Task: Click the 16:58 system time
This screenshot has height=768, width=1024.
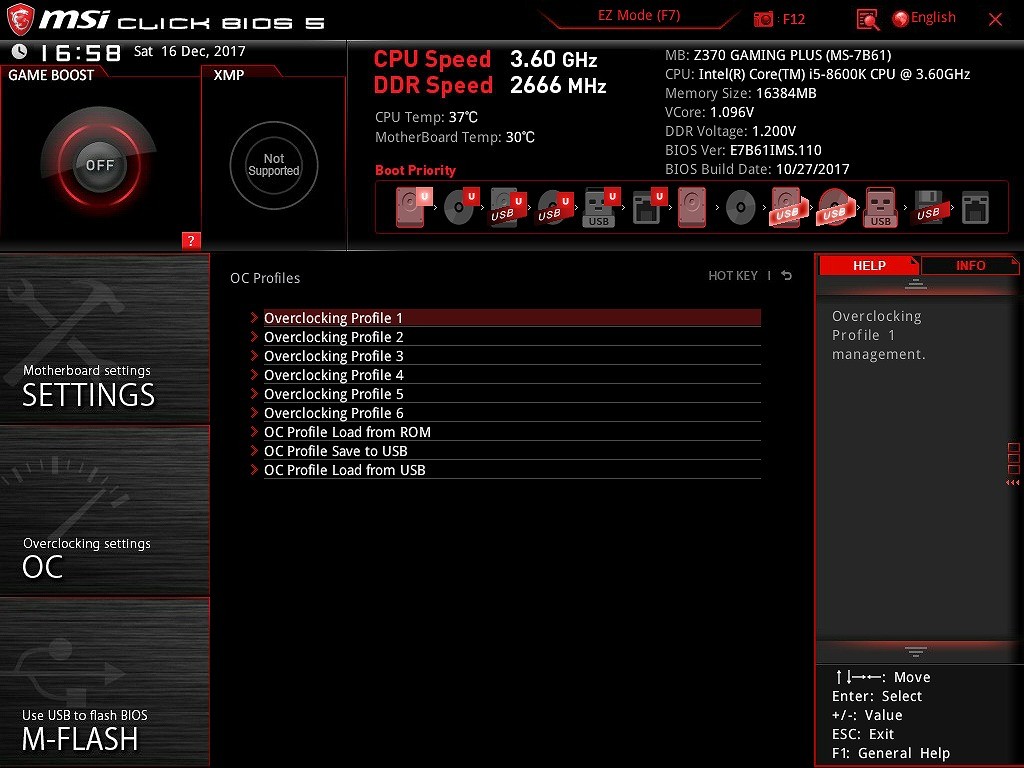Action: 81,52
